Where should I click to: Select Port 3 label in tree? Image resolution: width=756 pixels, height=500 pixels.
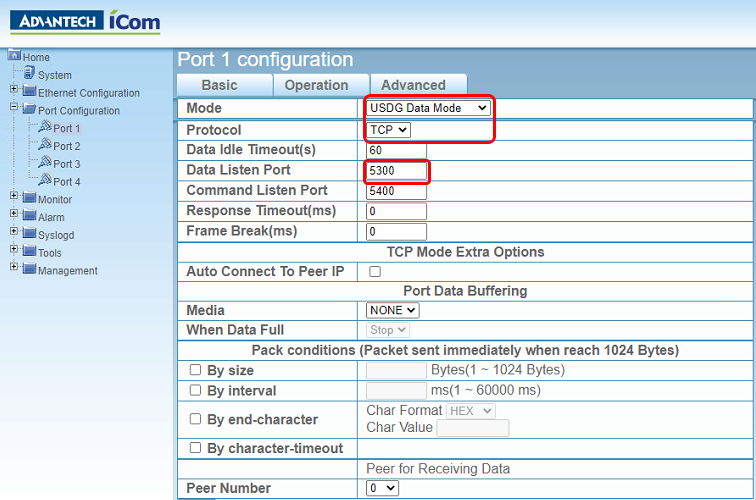click(67, 164)
